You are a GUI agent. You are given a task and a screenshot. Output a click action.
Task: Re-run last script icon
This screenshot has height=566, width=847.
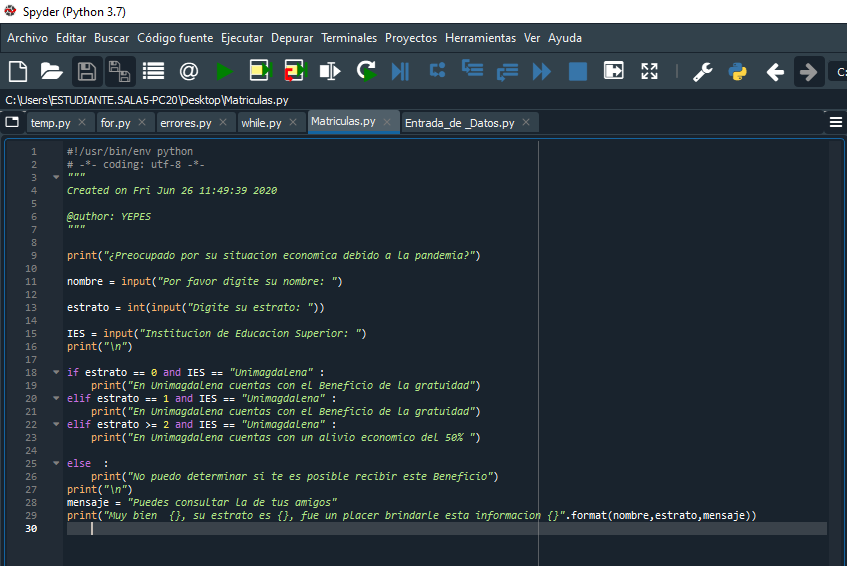(366, 71)
